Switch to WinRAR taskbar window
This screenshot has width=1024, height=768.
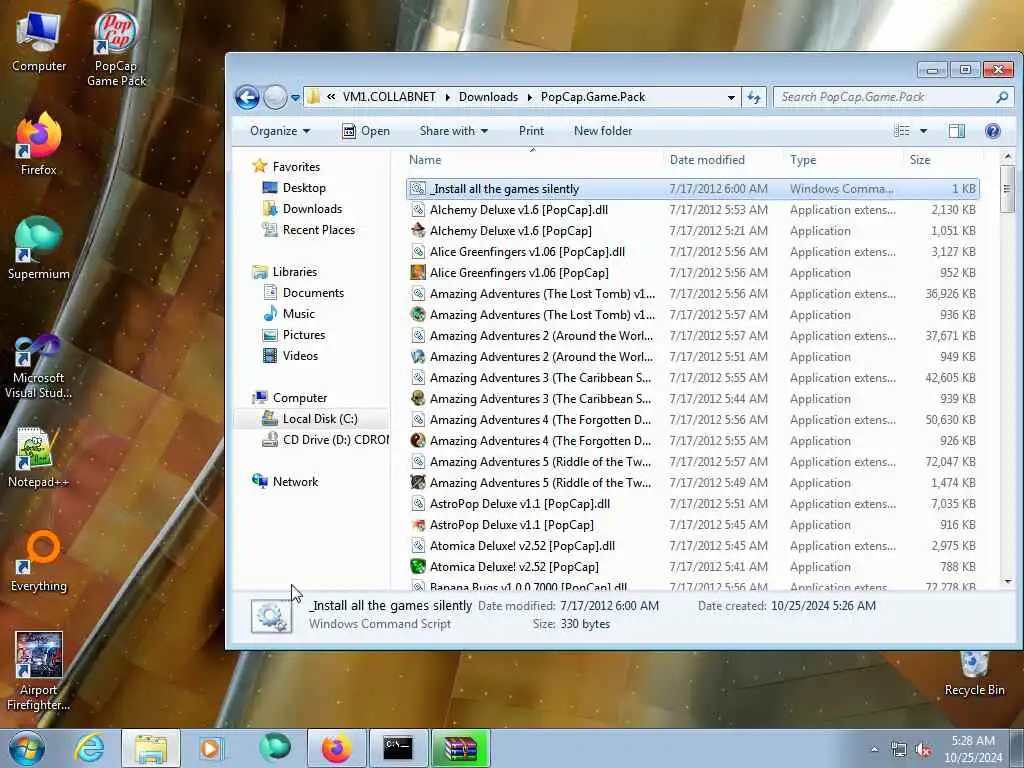460,748
